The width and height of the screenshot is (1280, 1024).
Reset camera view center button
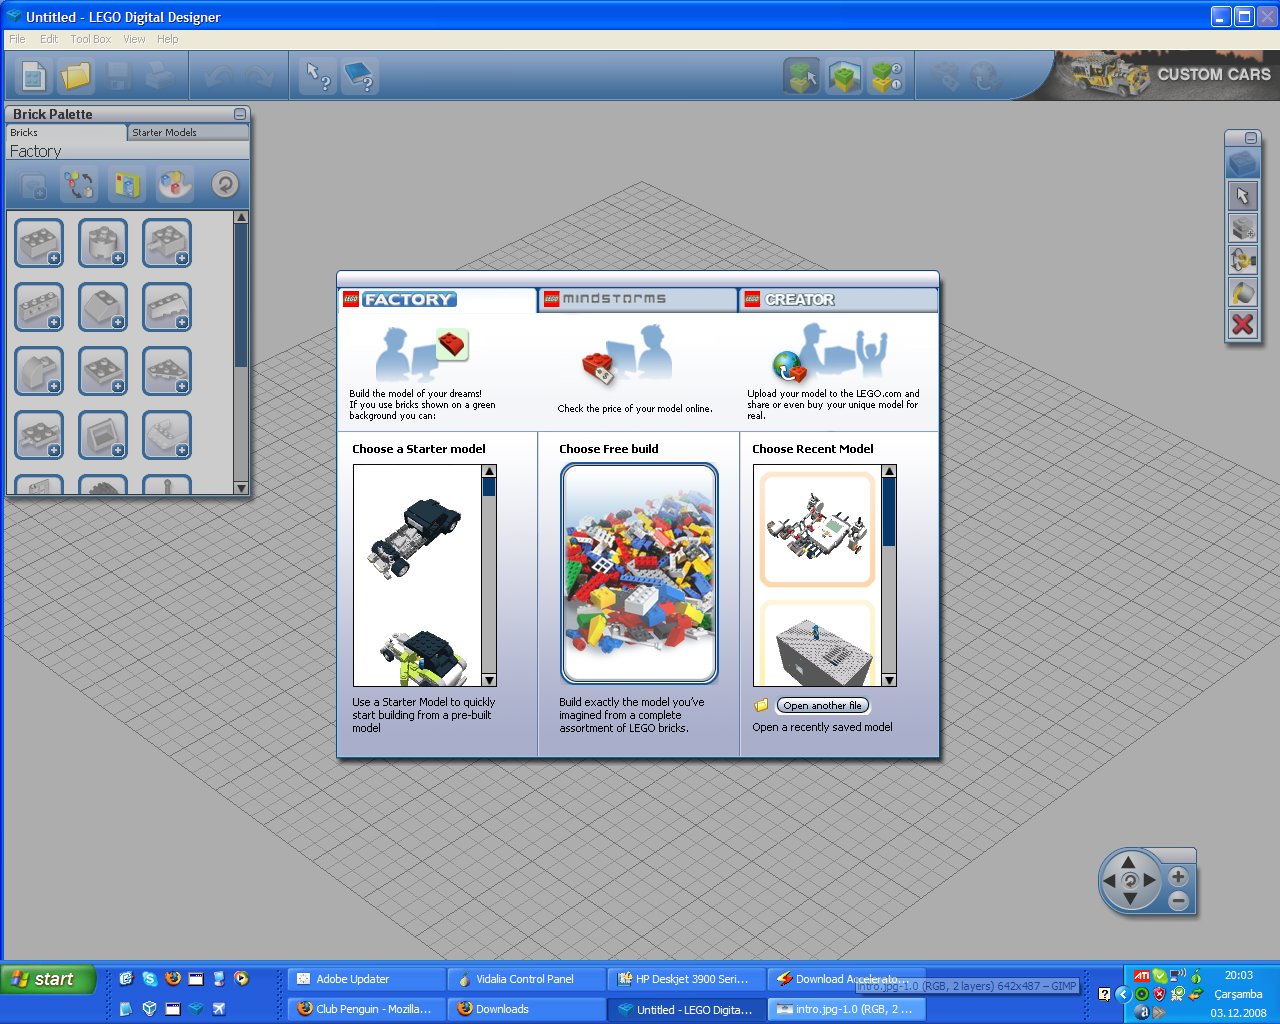(1129, 881)
